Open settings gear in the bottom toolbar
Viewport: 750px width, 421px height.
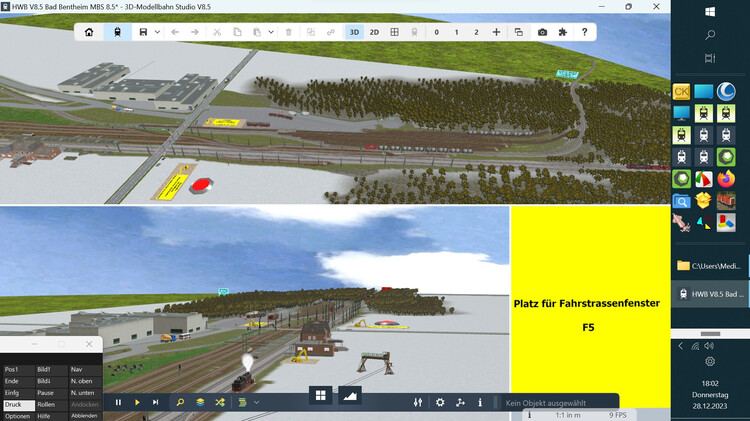click(x=440, y=402)
